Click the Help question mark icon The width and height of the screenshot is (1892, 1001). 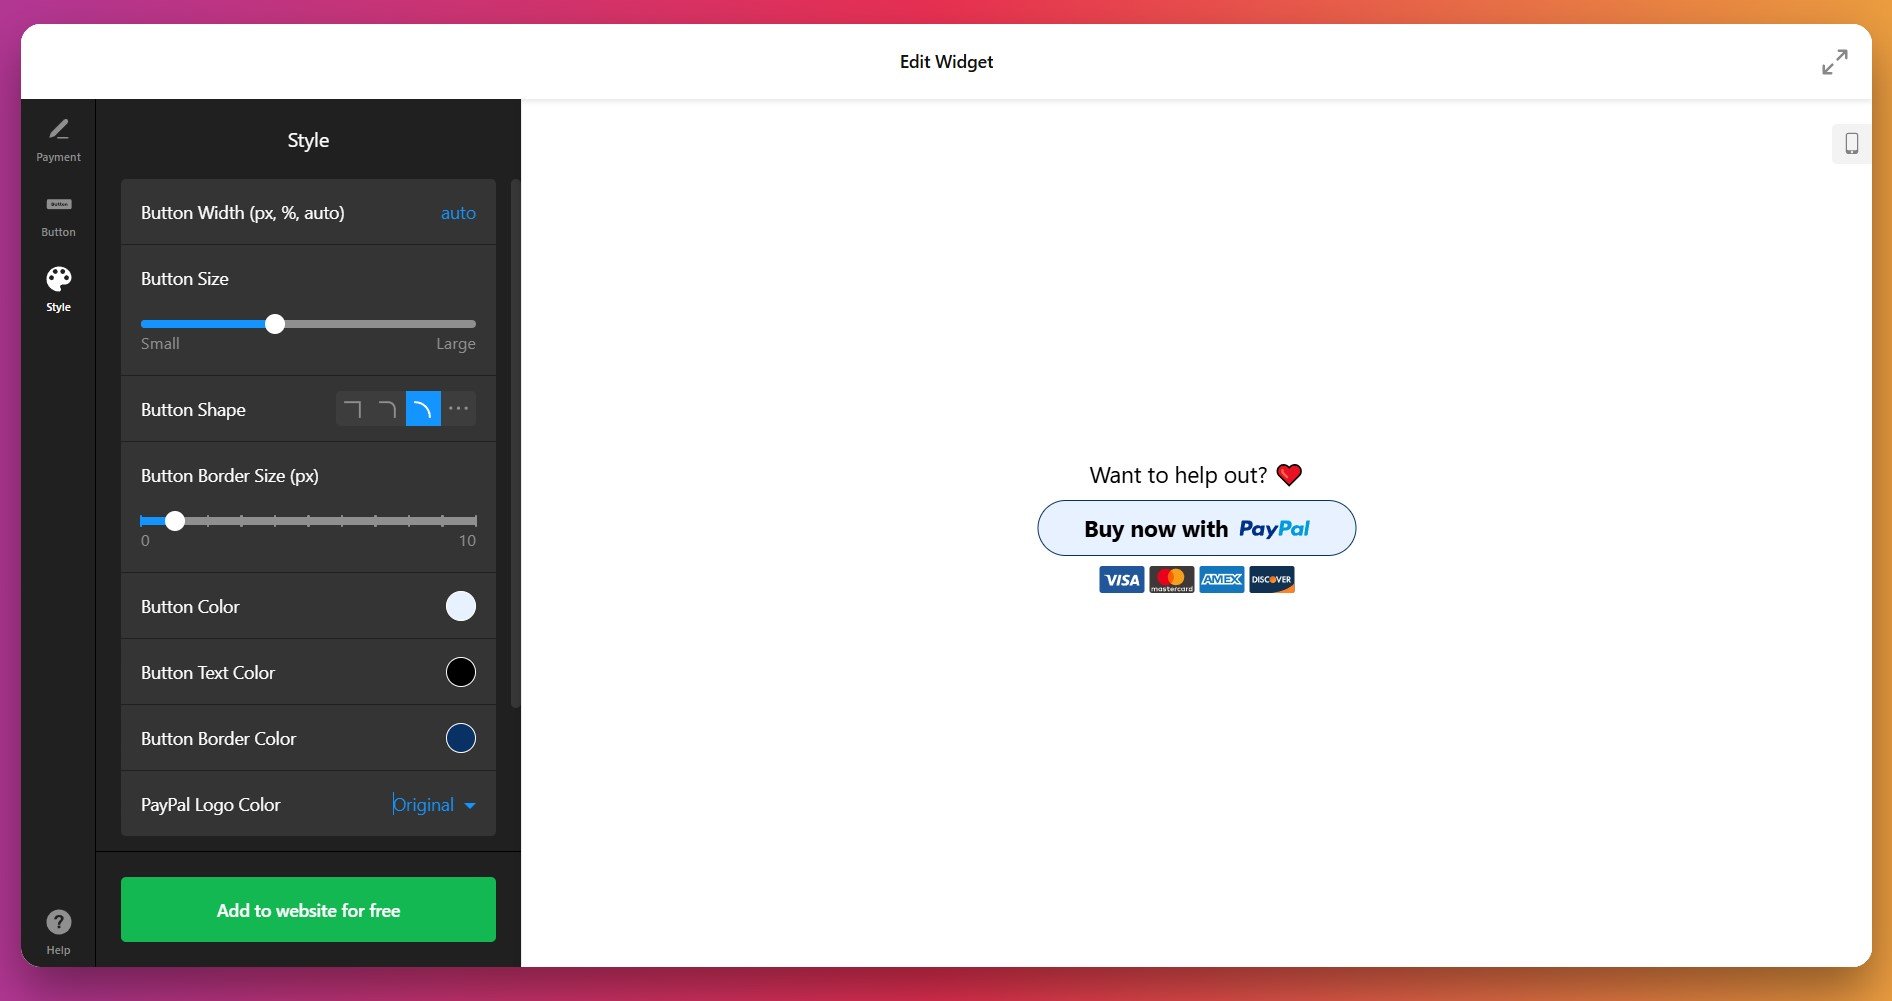coord(58,922)
